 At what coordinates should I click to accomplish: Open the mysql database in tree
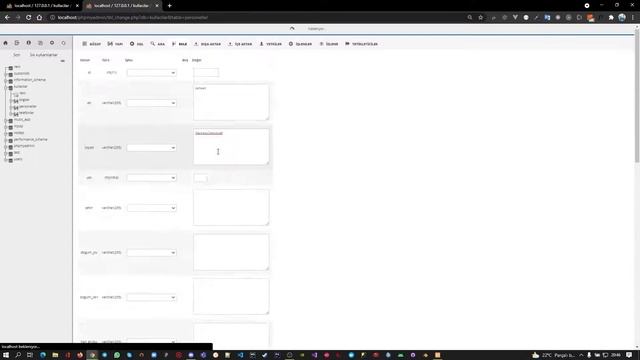(x=19, y=126)
